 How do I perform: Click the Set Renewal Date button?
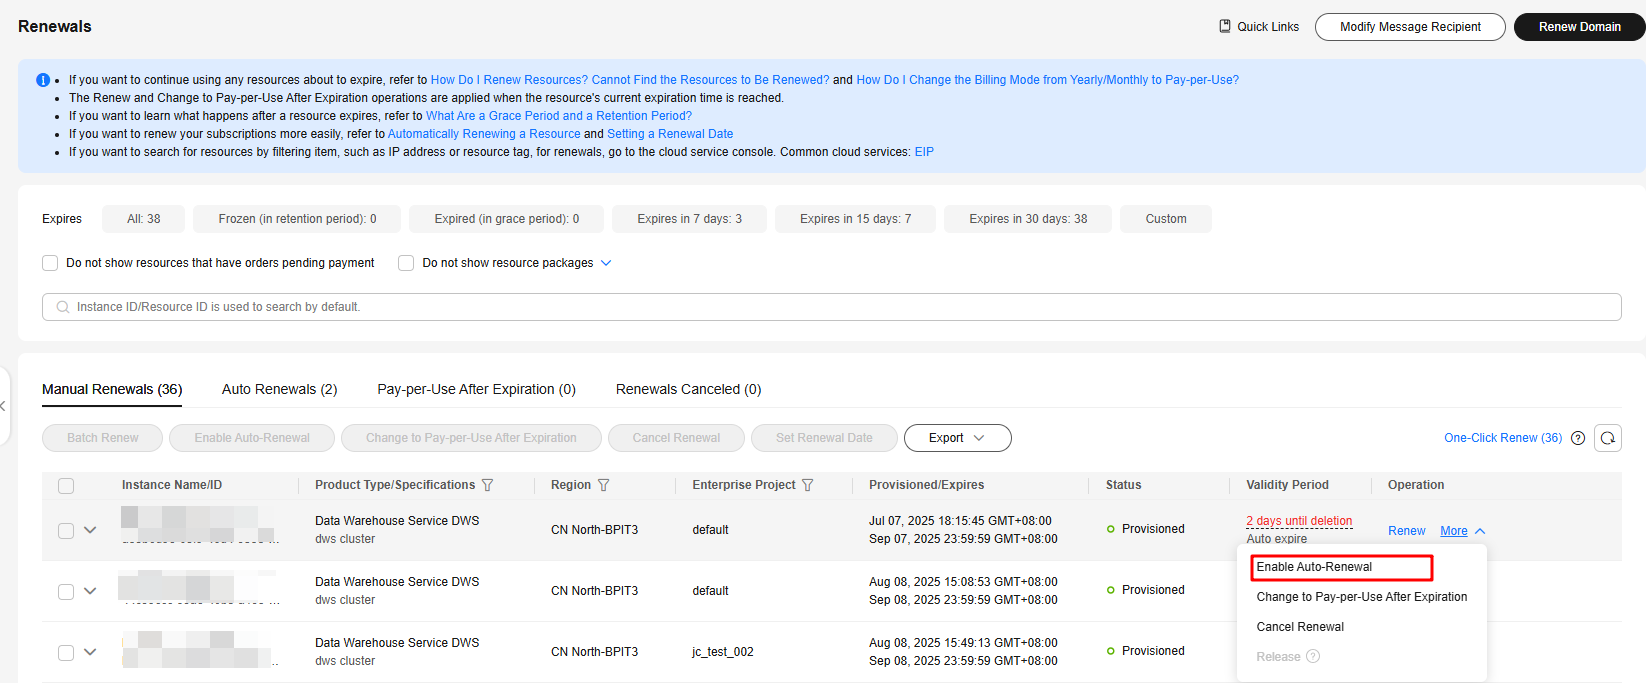pos(824,438)
